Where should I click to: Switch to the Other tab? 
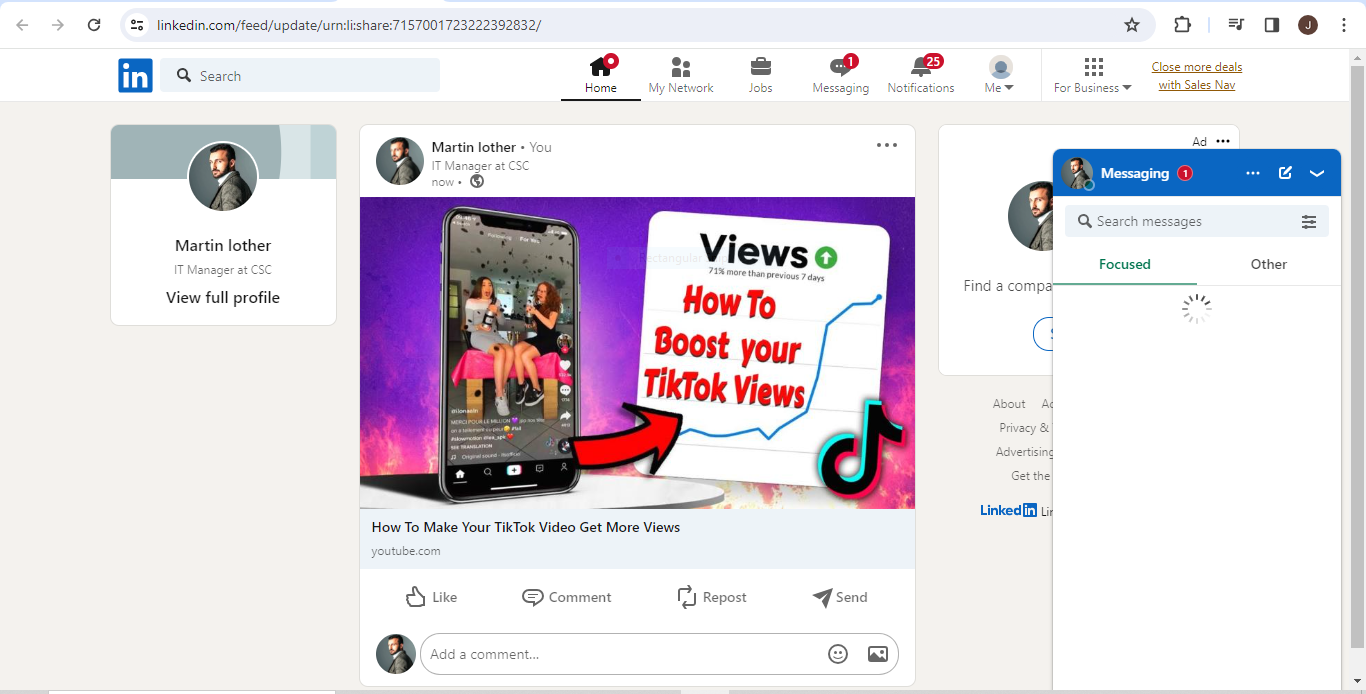point(1269,264)
